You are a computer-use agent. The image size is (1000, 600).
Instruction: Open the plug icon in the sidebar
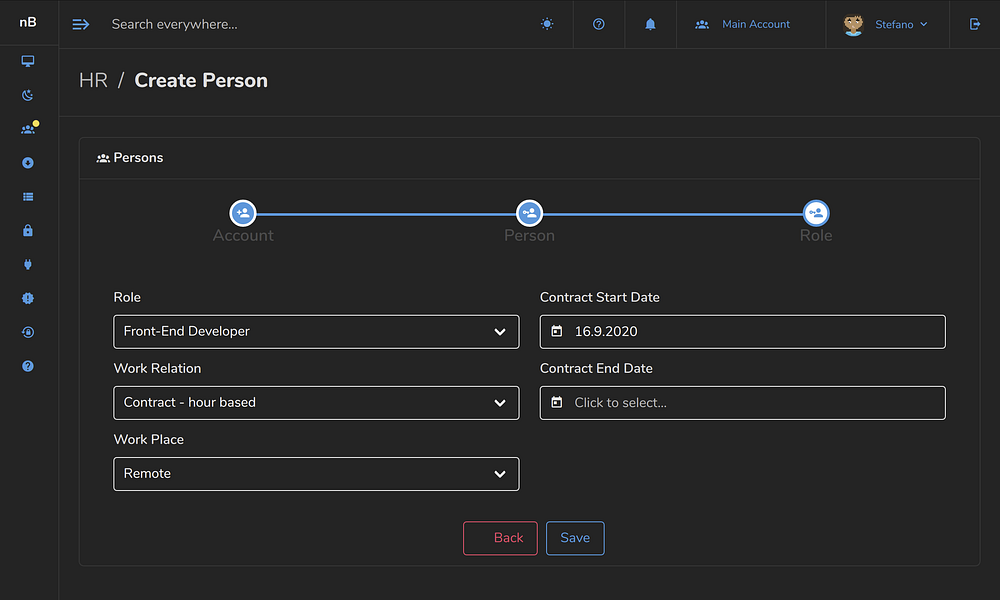[x=28, y=265]
